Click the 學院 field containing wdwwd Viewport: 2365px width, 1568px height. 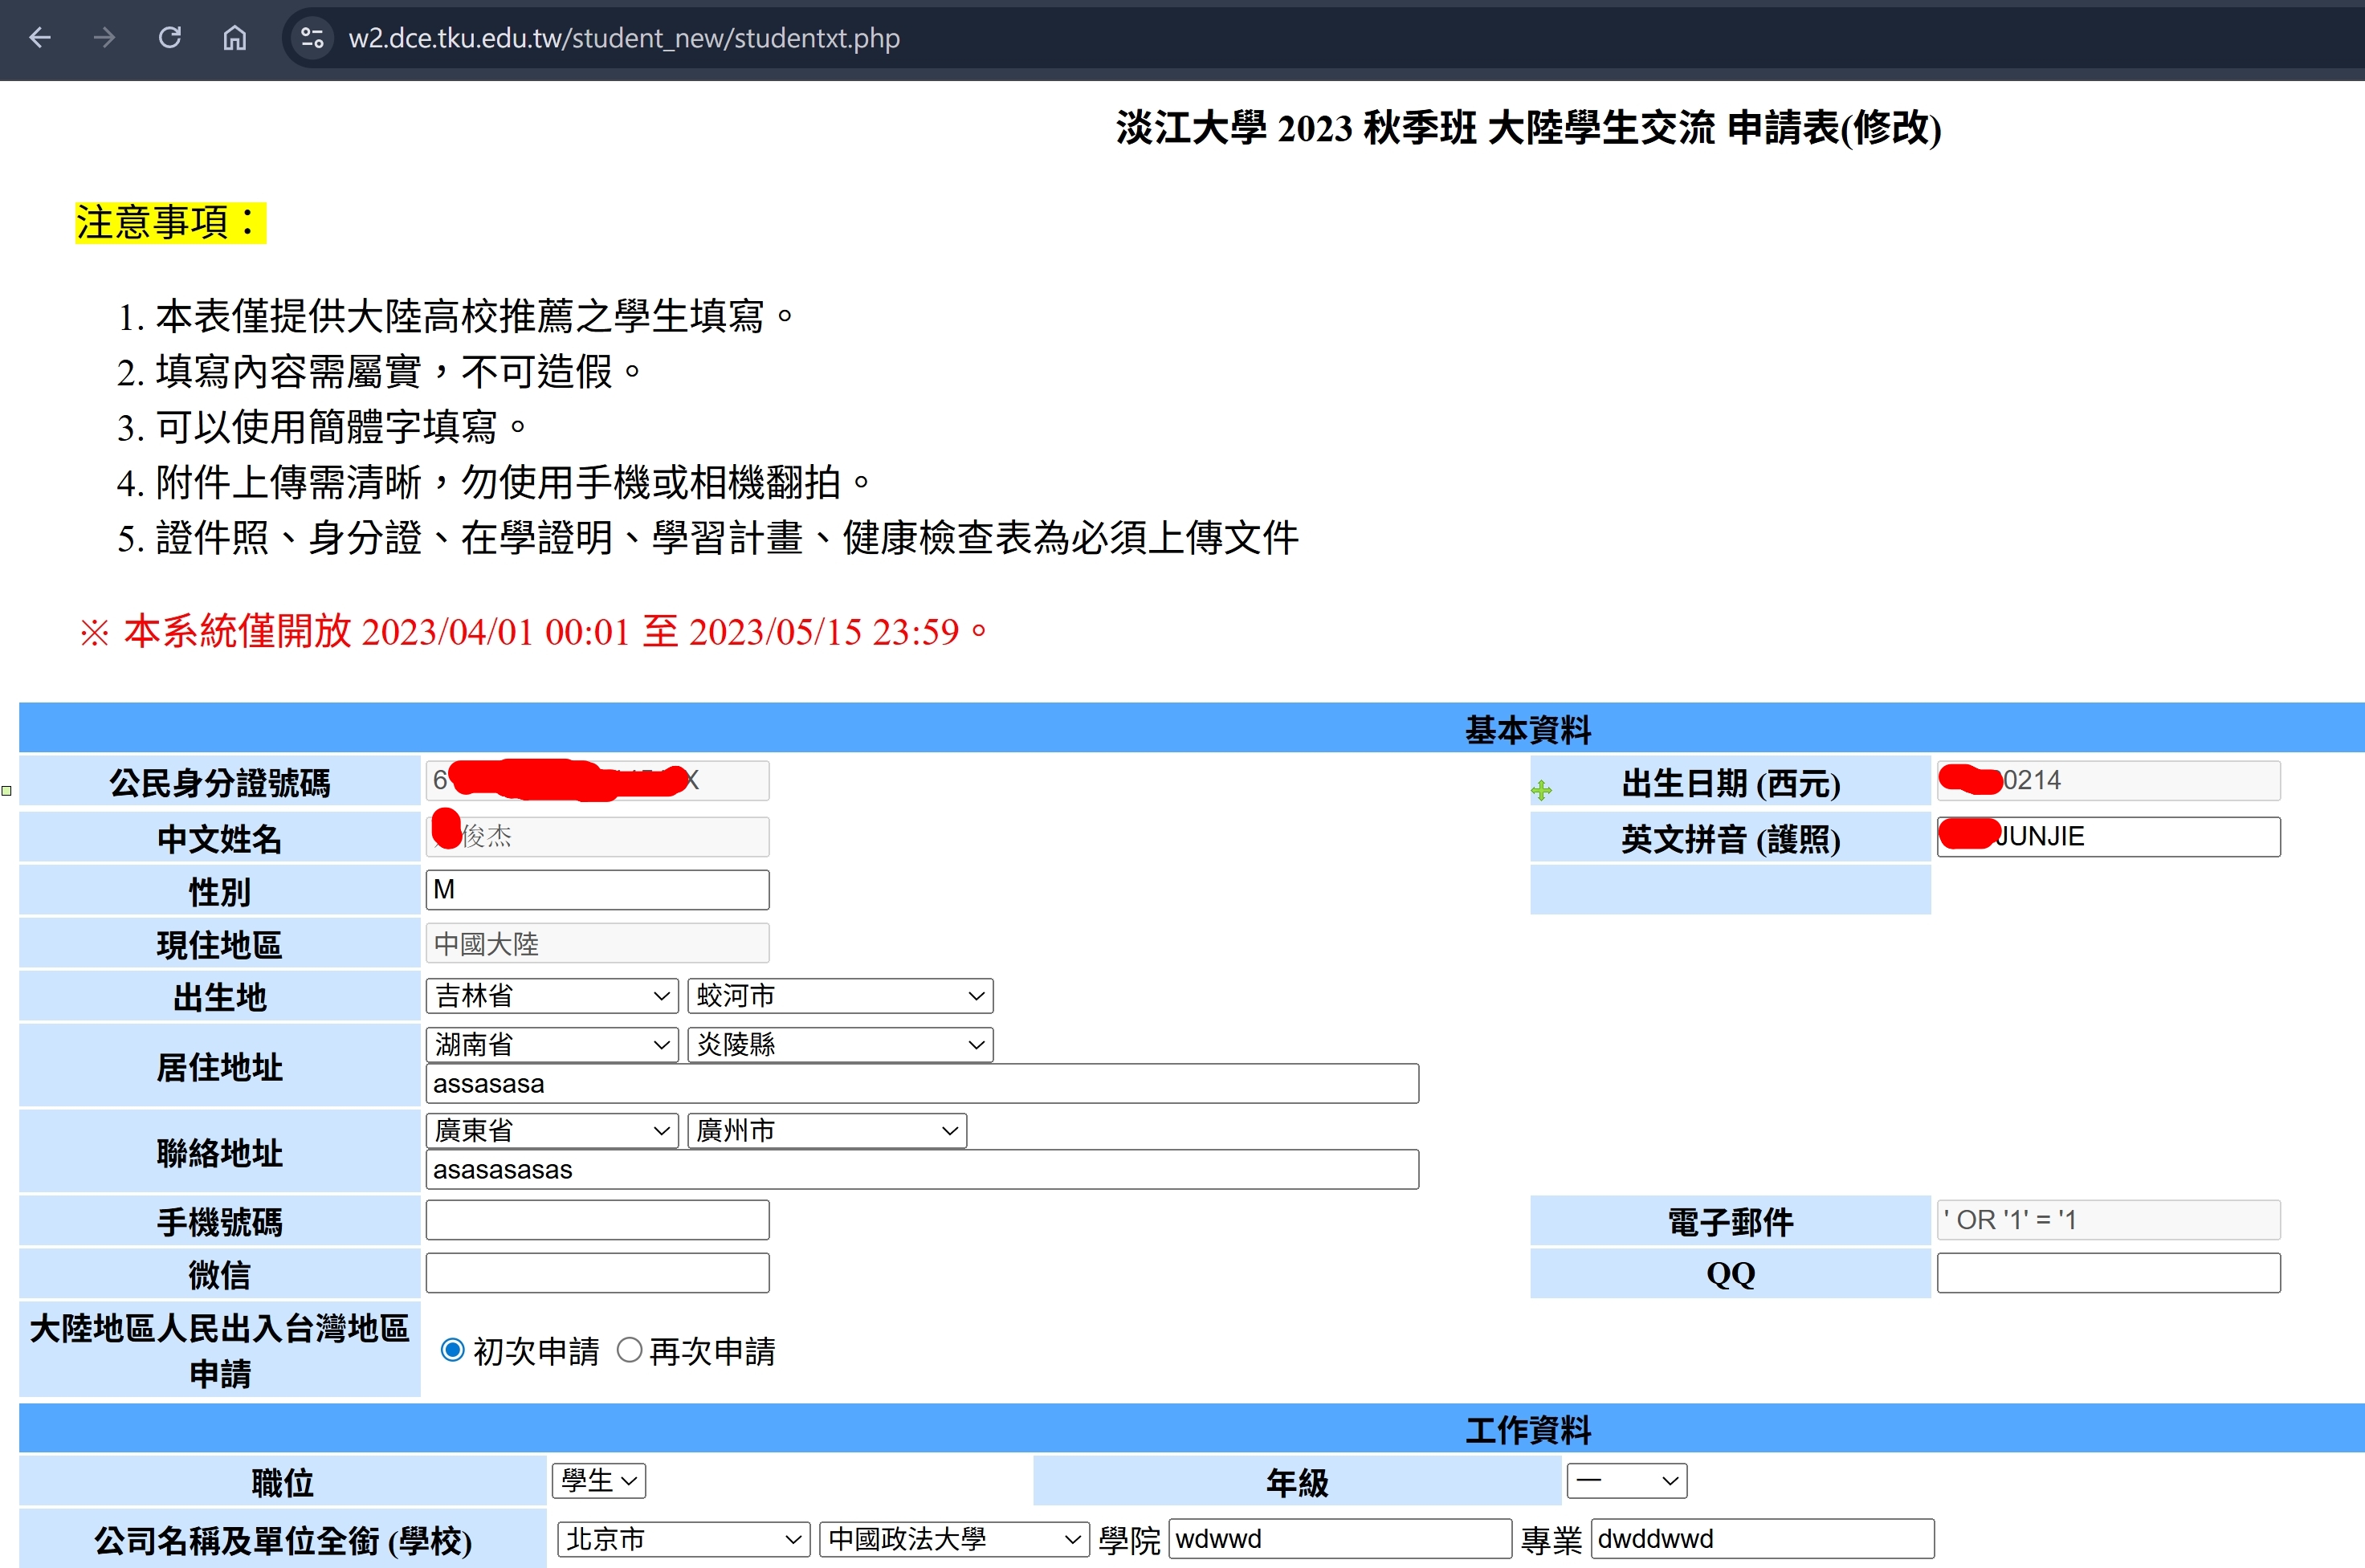click(1339, 1539)
